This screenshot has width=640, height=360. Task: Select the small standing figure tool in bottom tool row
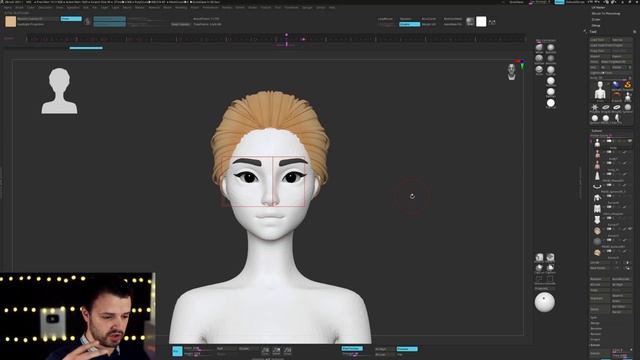tap(617, 118)
